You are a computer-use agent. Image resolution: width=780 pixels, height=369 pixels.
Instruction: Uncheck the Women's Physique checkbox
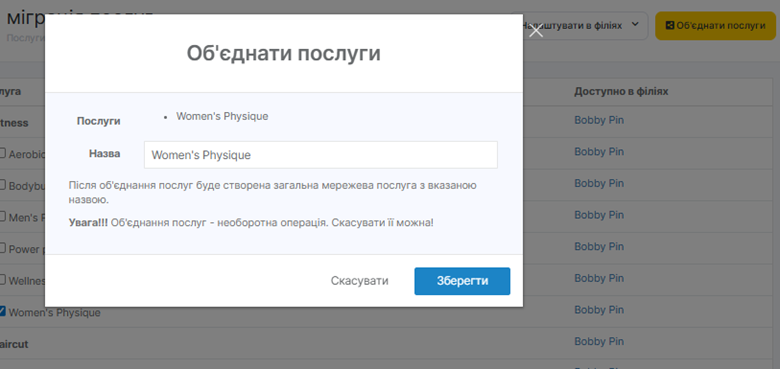[x=2, y=312]
